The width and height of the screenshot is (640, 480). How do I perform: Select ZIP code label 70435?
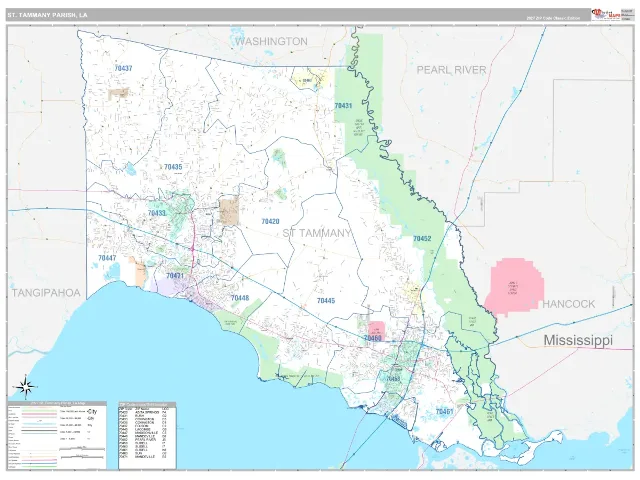pos(173,167)
